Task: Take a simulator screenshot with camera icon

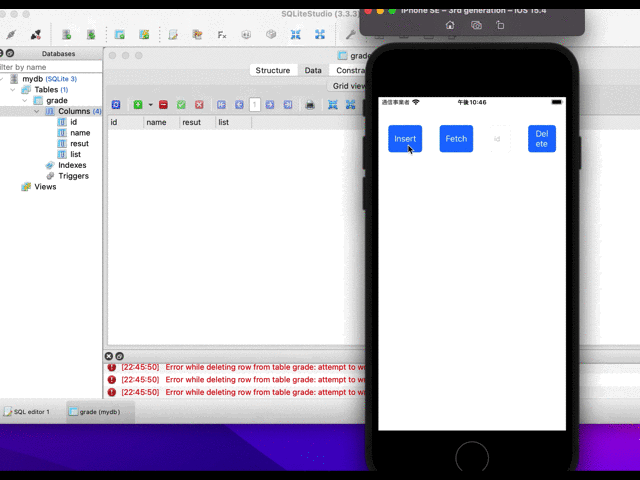Action: tap(476, 25)
